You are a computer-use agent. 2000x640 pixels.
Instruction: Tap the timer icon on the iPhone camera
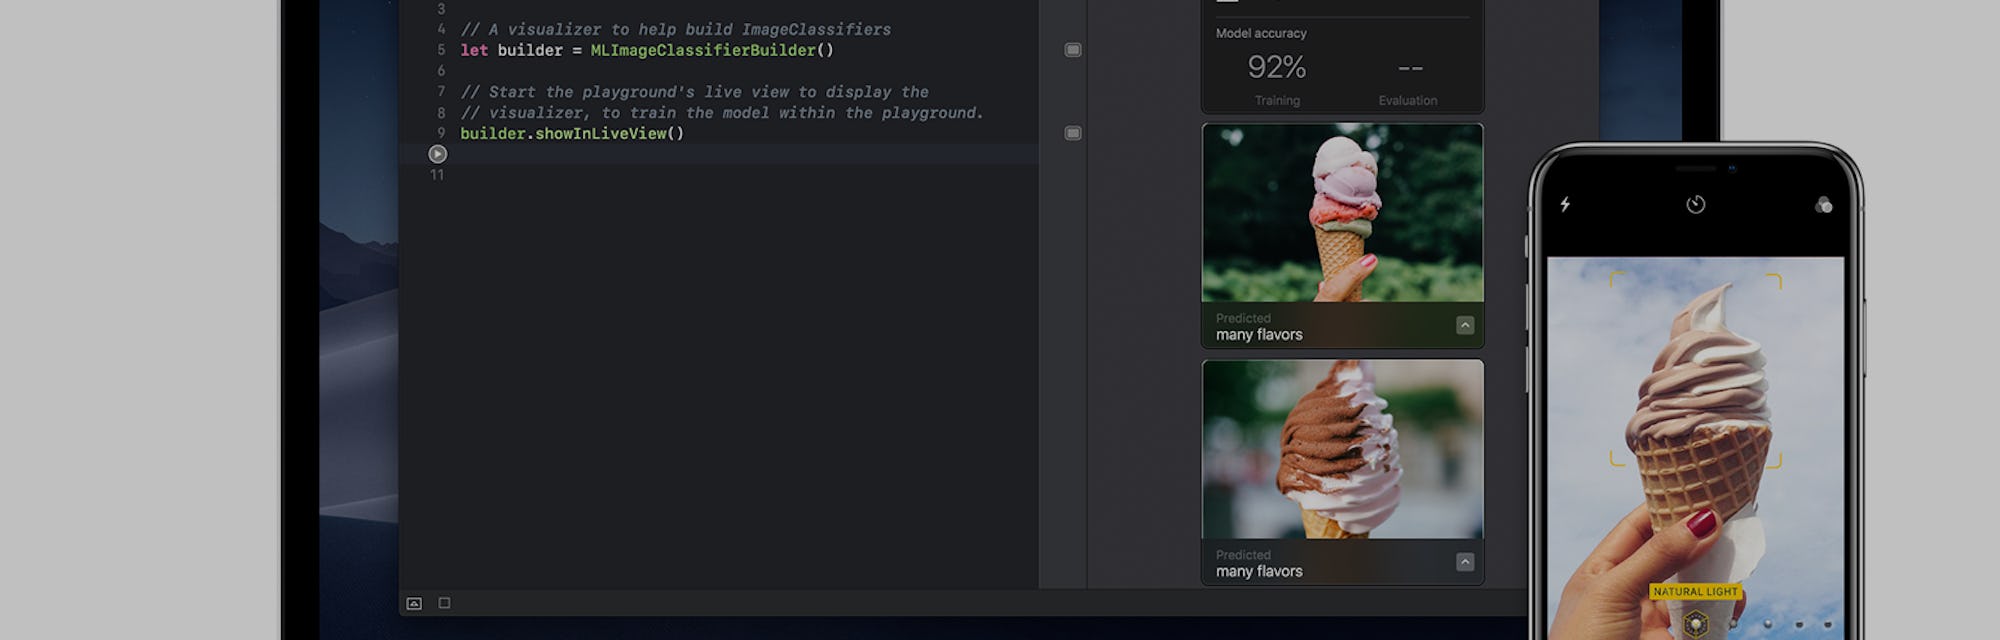(x=1695, y=204)
